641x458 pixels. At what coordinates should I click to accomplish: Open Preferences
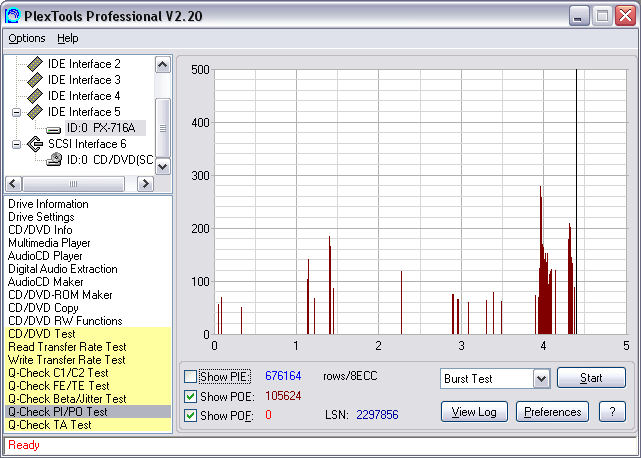pos(552,411)
